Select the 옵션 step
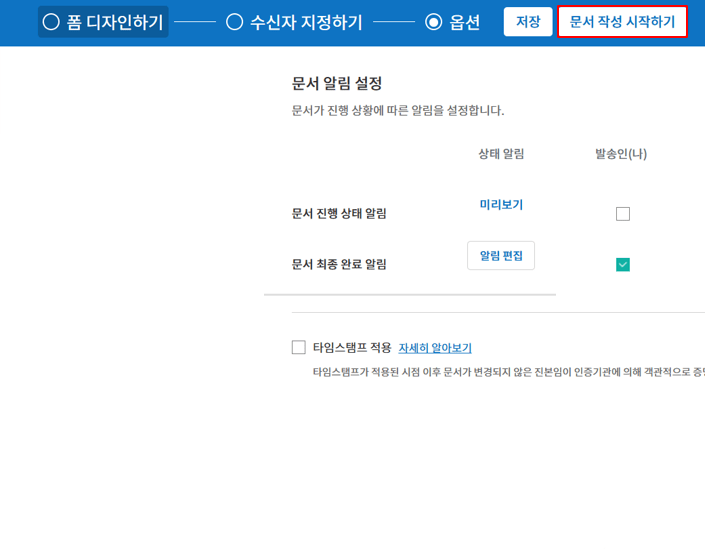Viewport: 705px width, 549px height. coord(452,22)
